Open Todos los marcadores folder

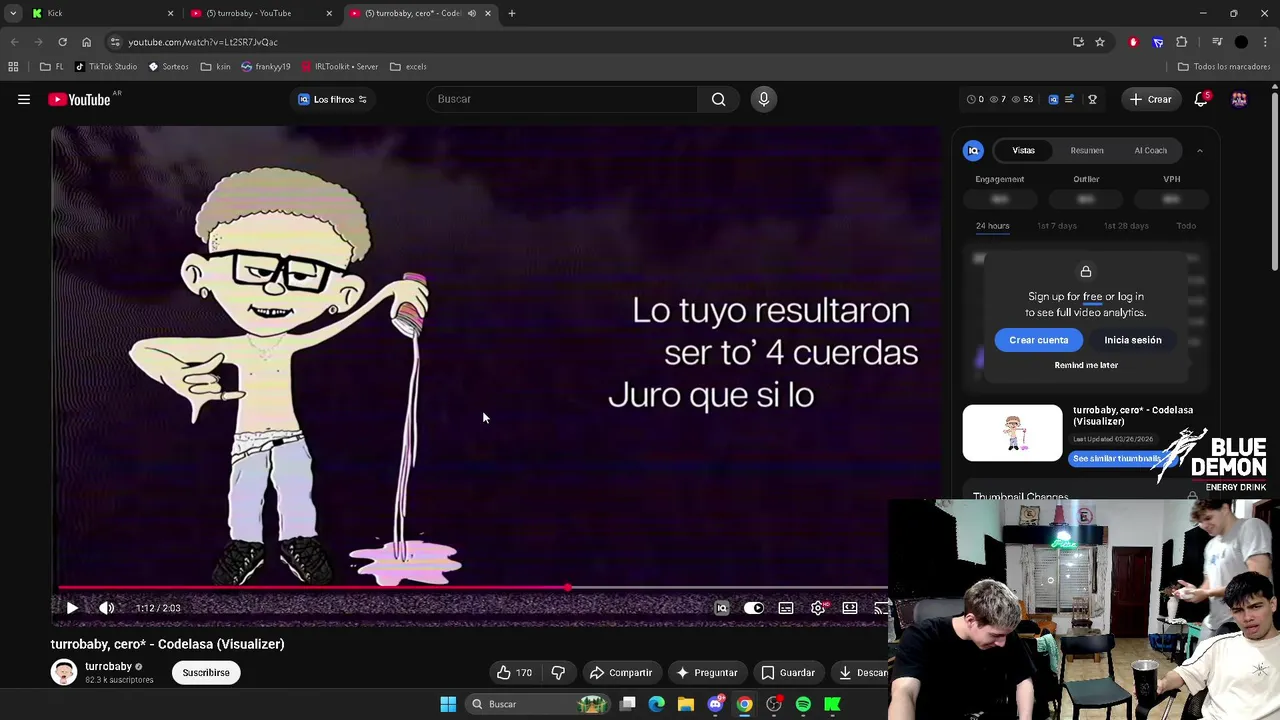pos(1223,66)
